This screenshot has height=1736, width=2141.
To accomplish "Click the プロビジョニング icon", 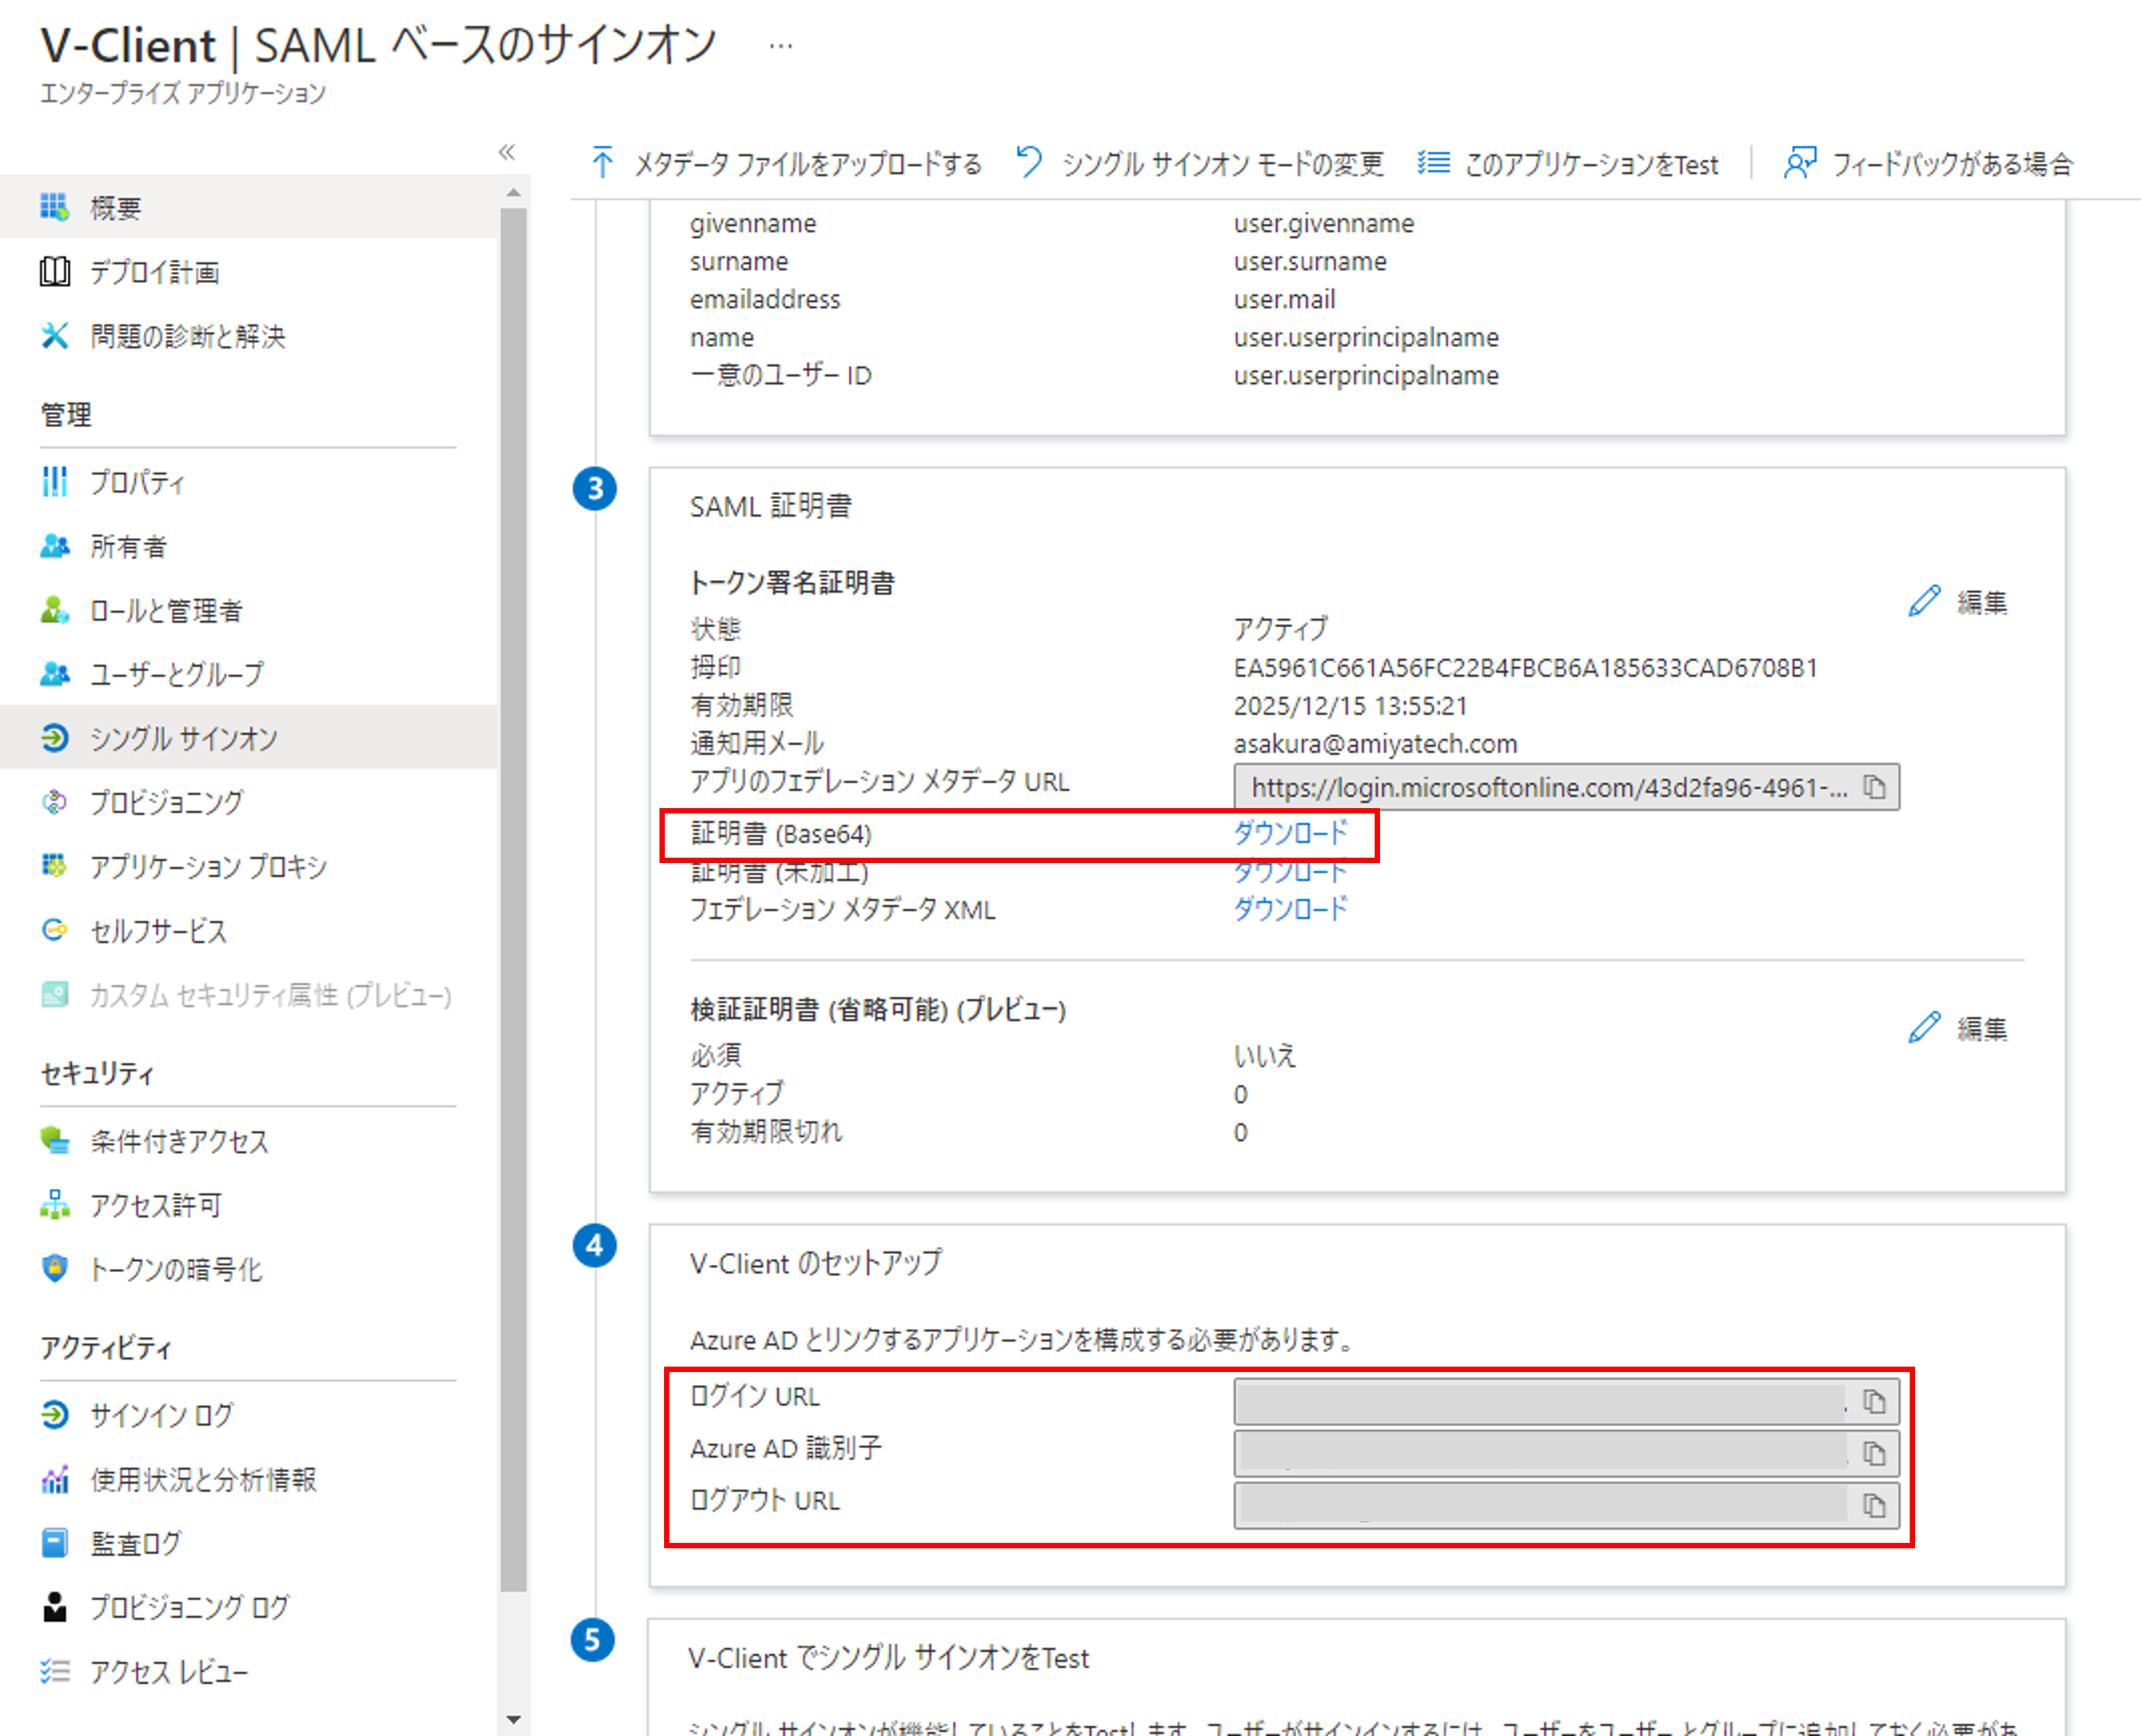I will click(54, 801).
